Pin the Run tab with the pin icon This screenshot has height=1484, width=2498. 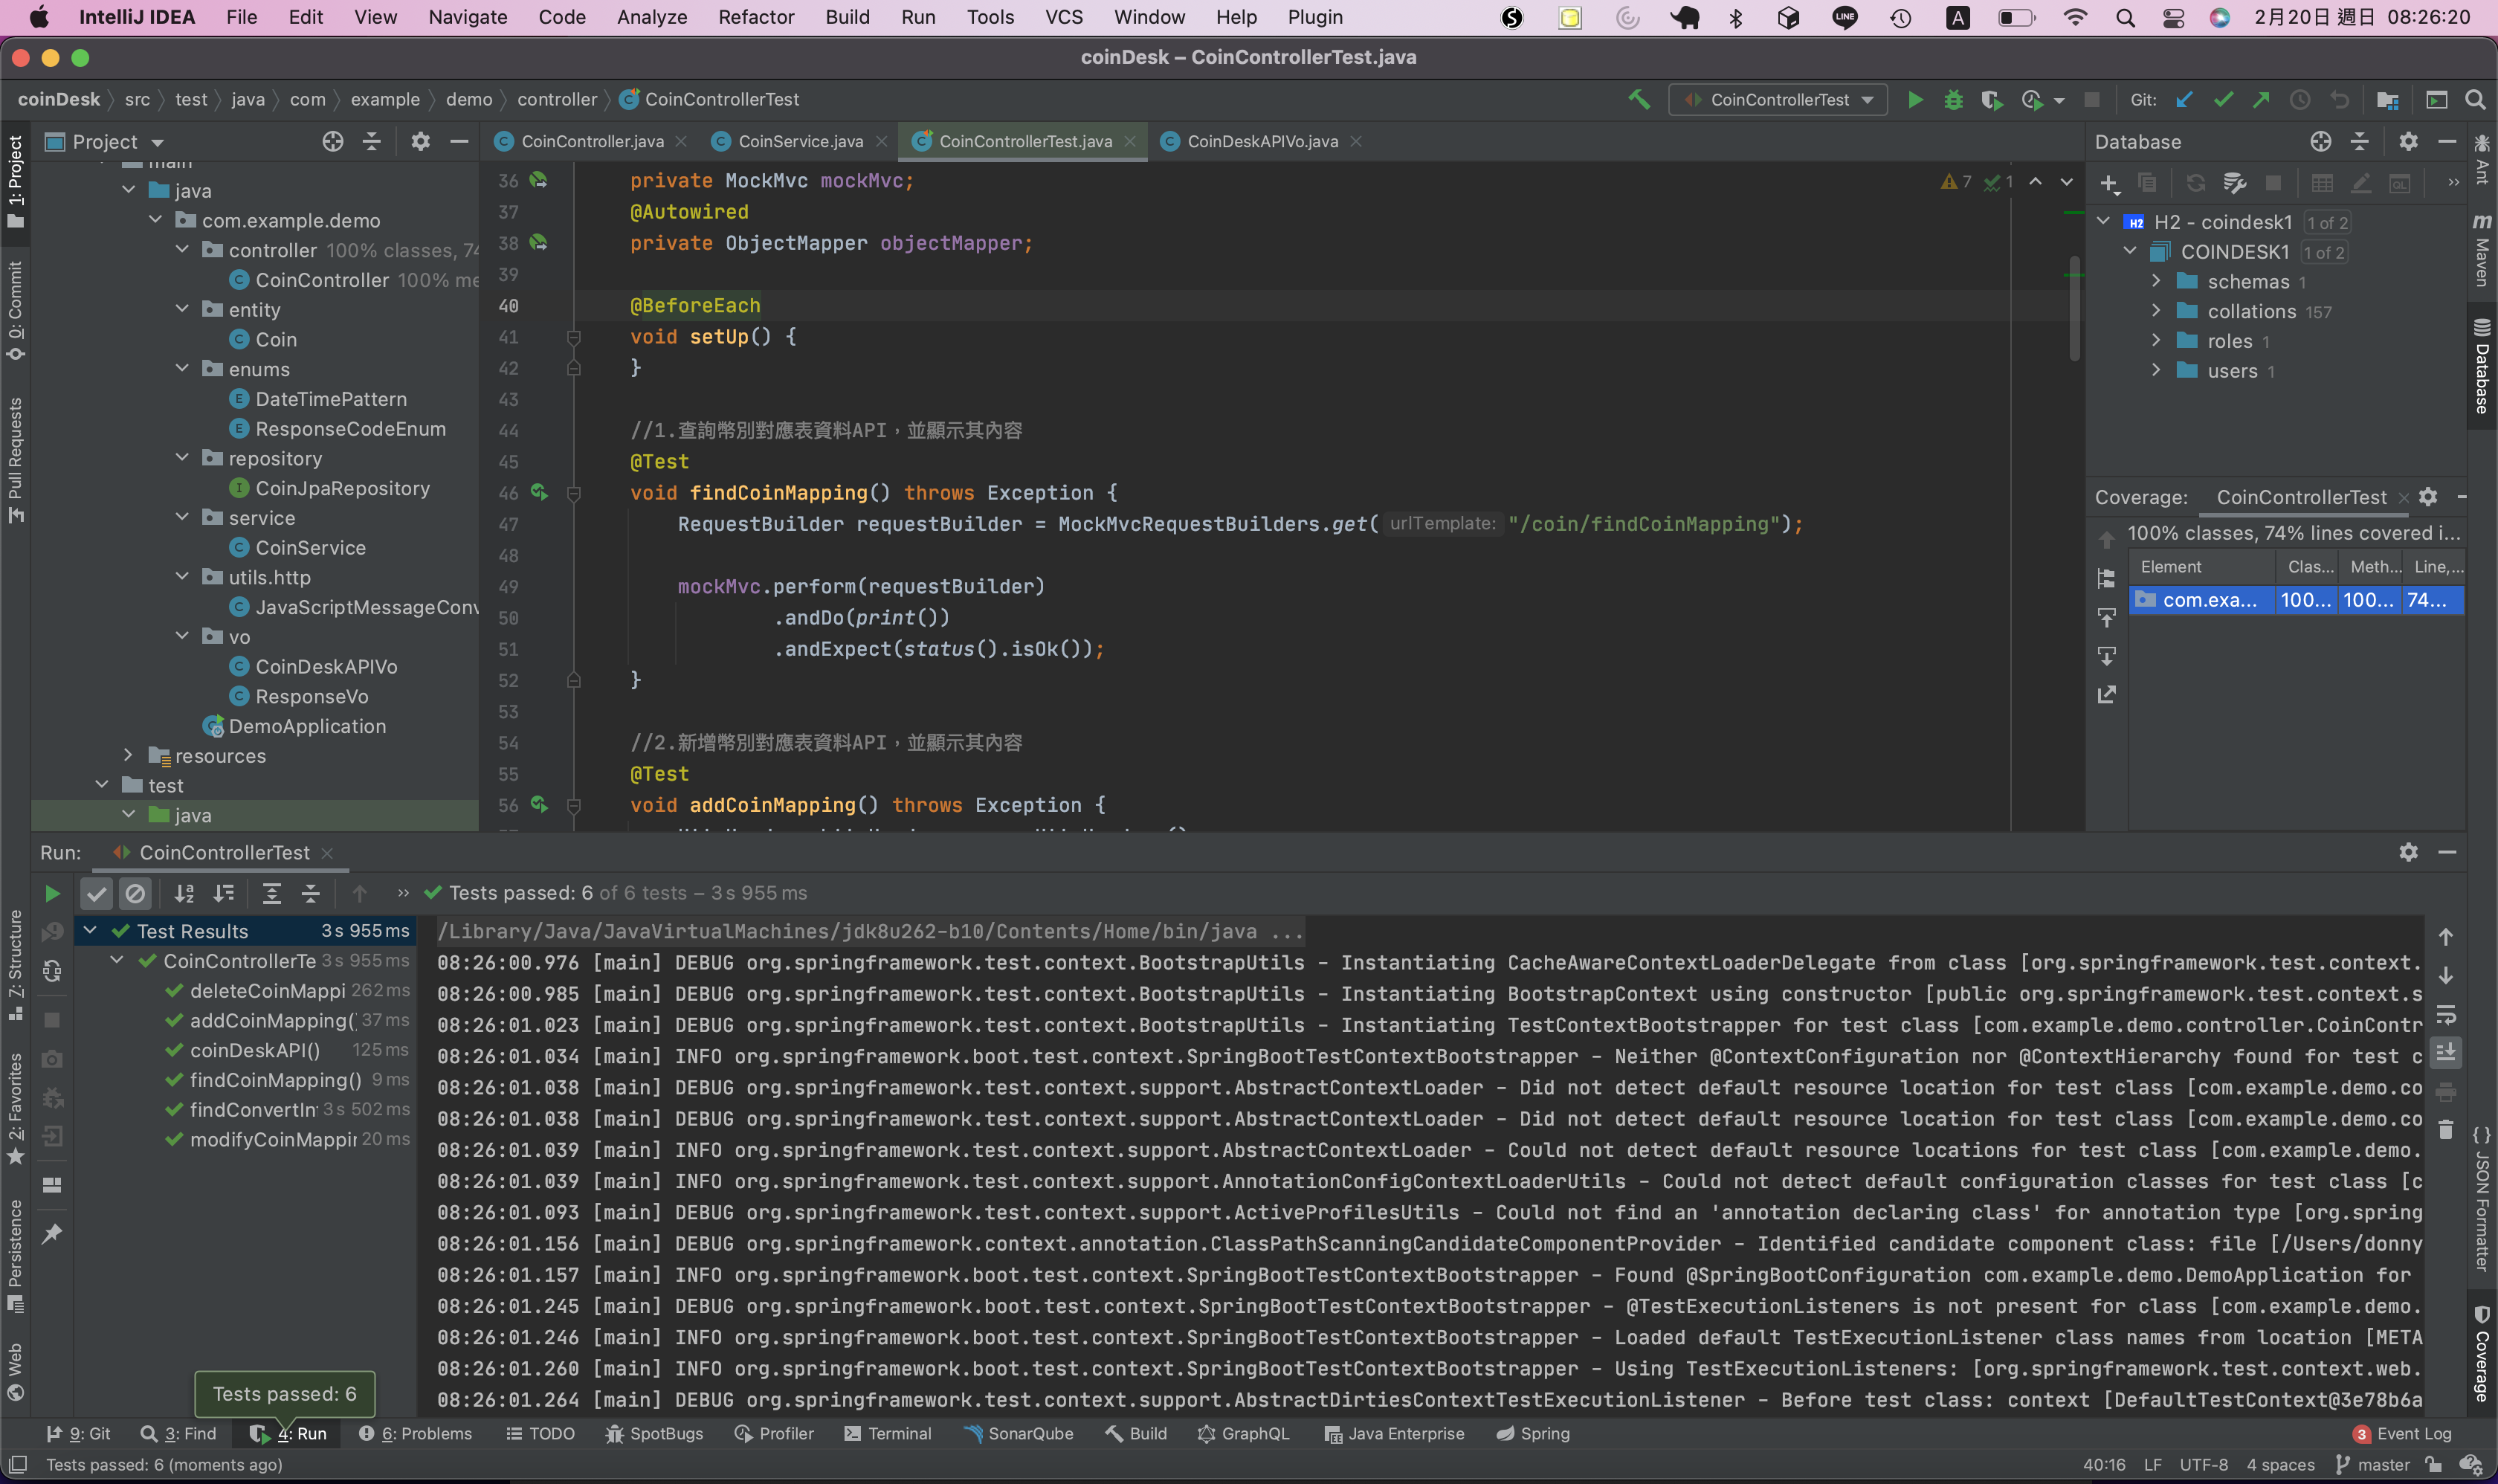coord(52,1234)
